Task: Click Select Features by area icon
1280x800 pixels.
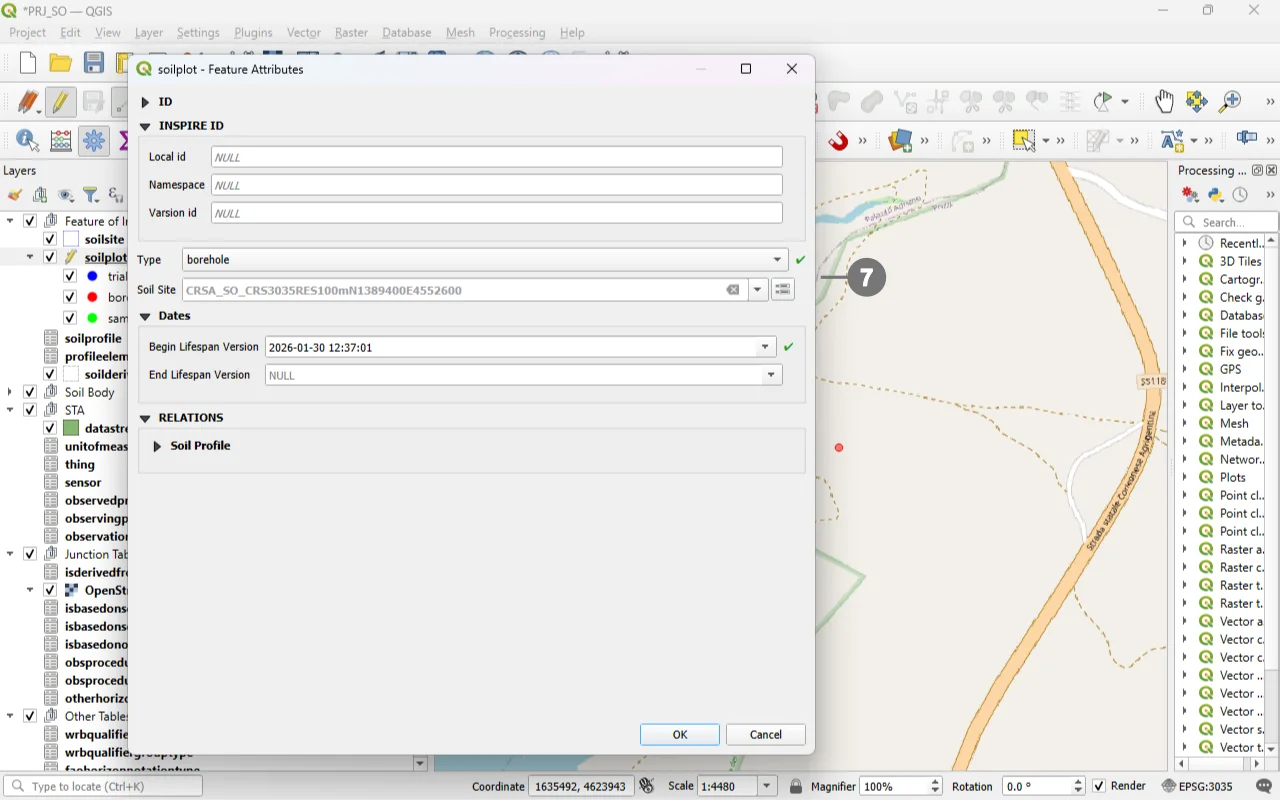Action: tap(1023, 141)
